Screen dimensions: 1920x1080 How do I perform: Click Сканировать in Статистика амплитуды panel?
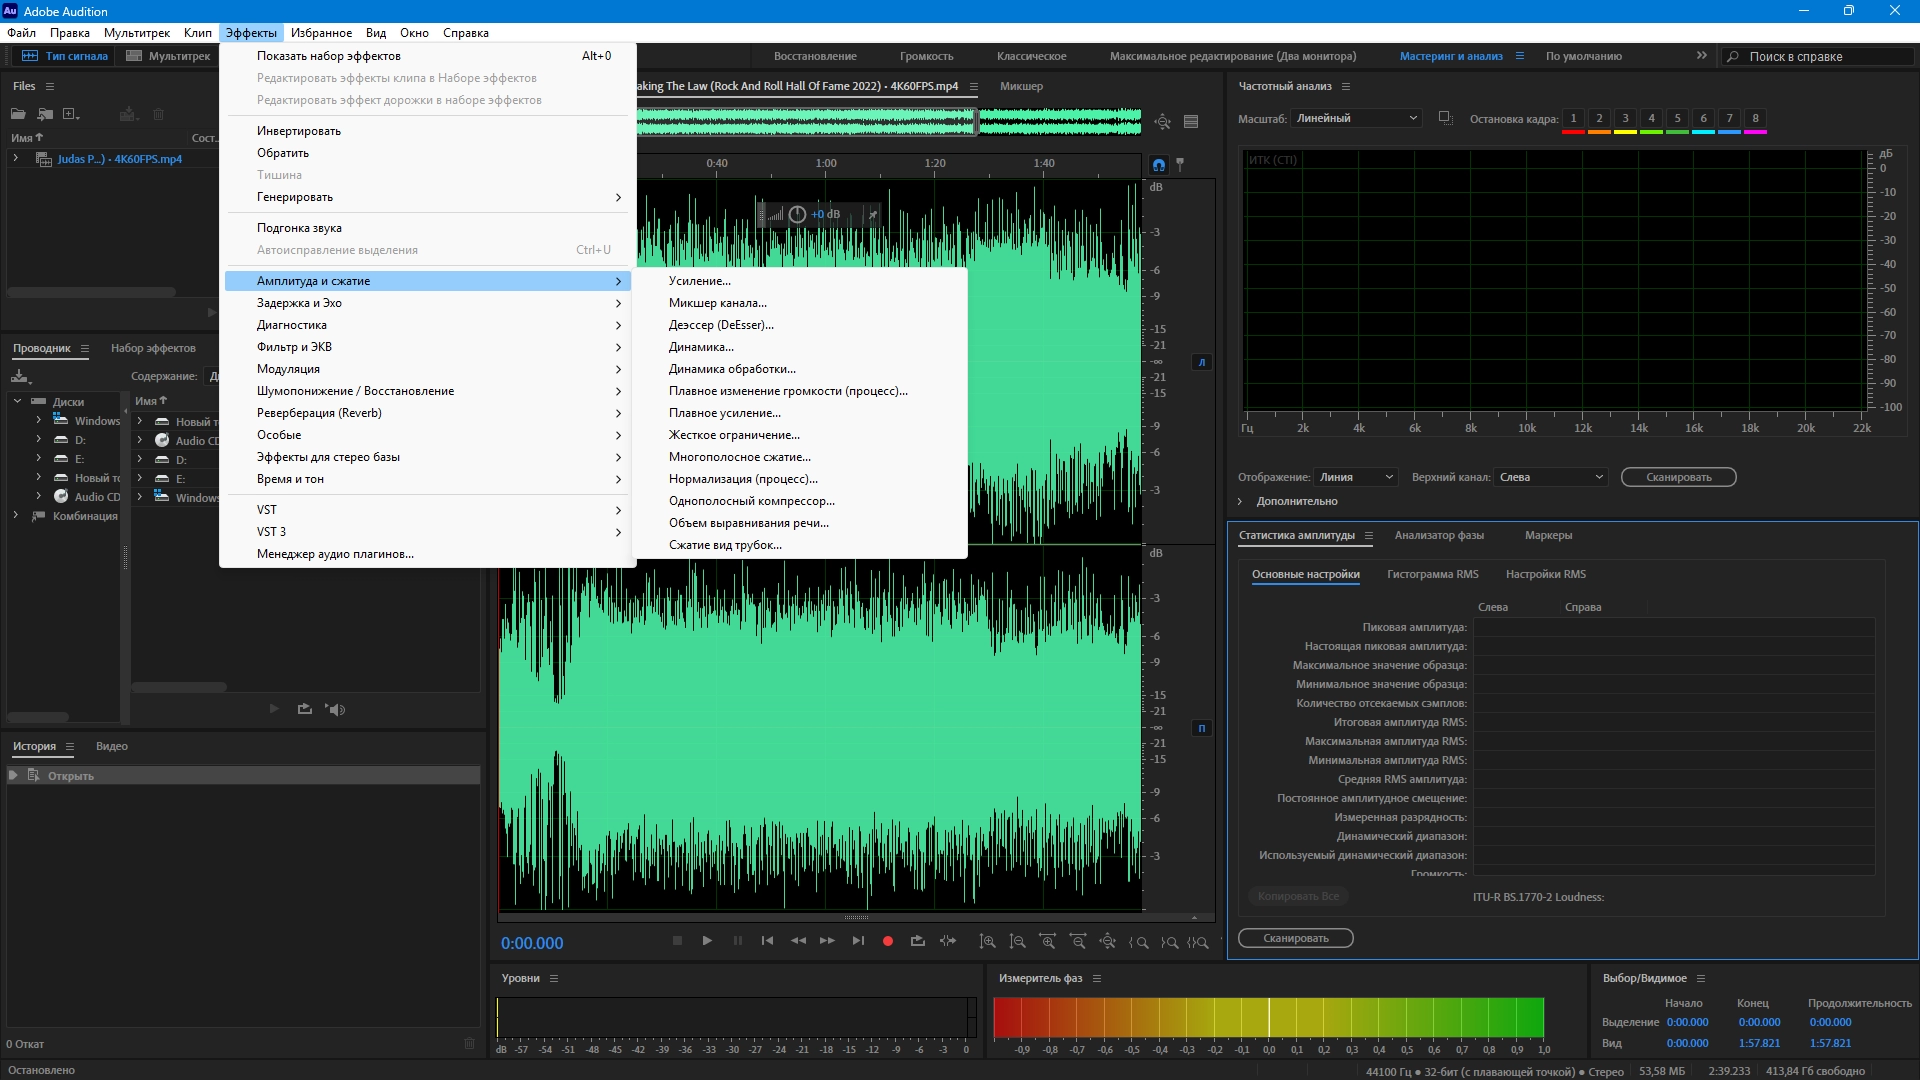(x=1295, y=938)
